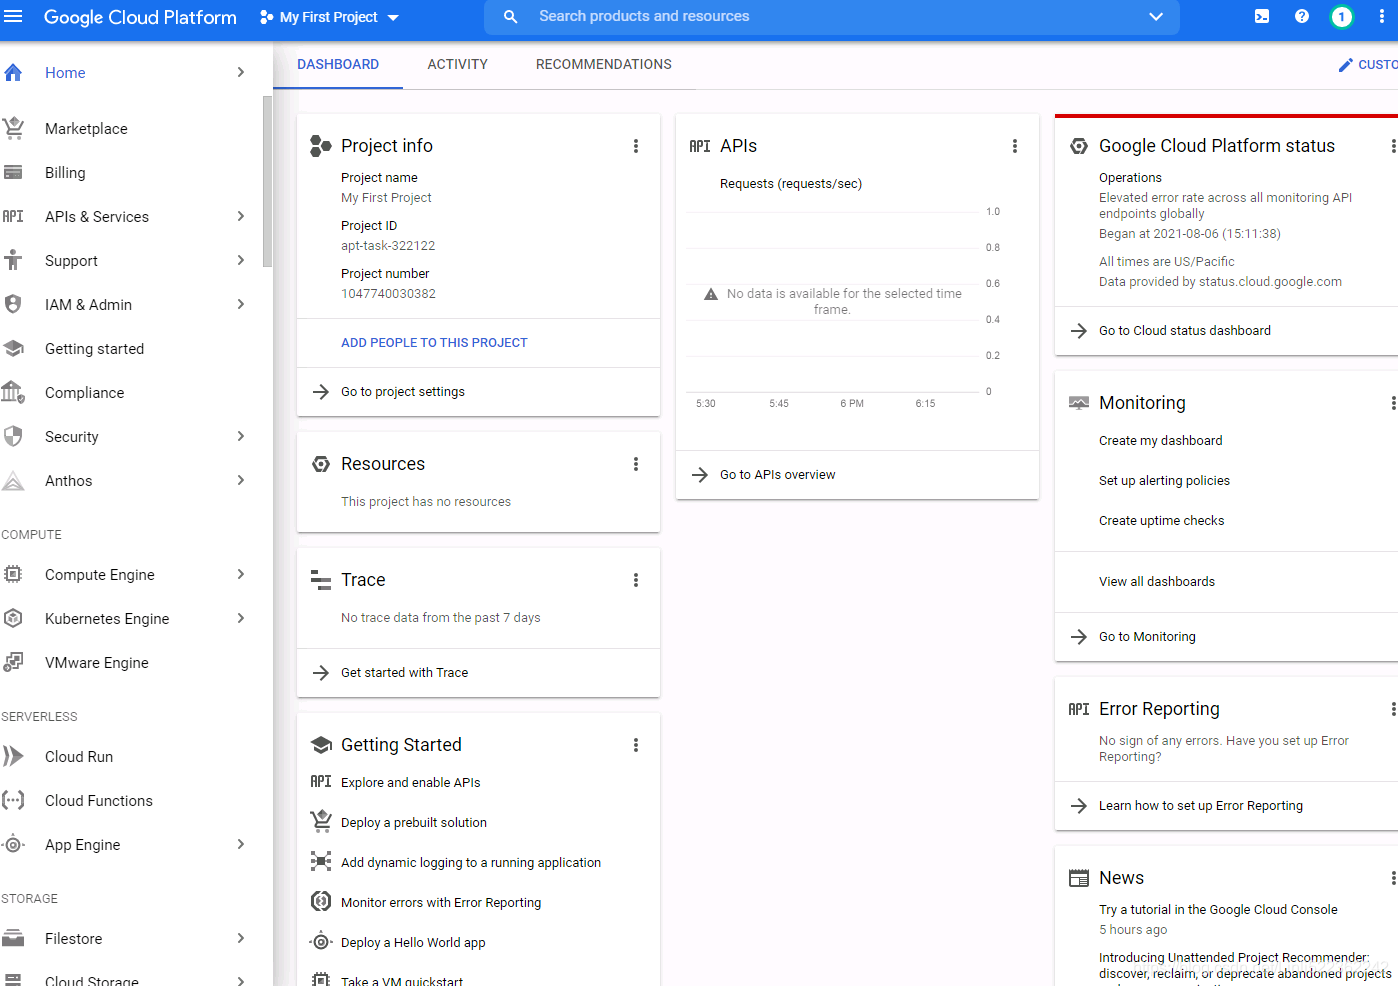Click Create my dashboard link
The width and height of the screenshot is (1398, 986).
(1161, 441)
